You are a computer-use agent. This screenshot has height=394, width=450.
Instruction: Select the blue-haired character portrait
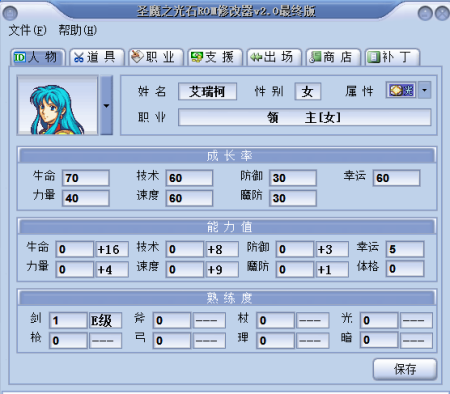pos(58,105)
